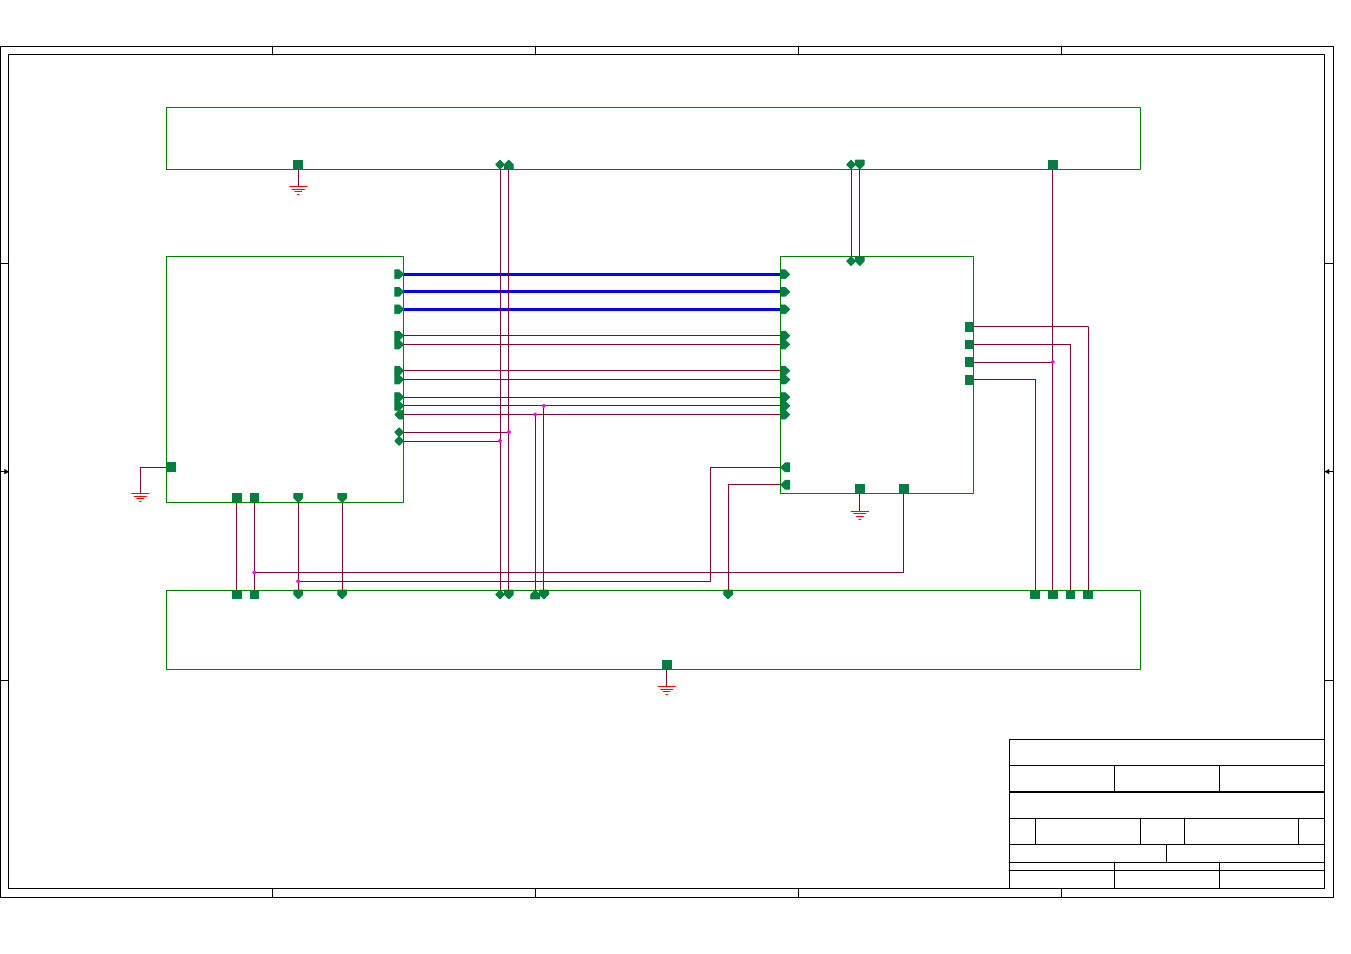Click bottom block's rightmost top-edge square pin
The image size is (1351, 954).
pos(1088,595)
